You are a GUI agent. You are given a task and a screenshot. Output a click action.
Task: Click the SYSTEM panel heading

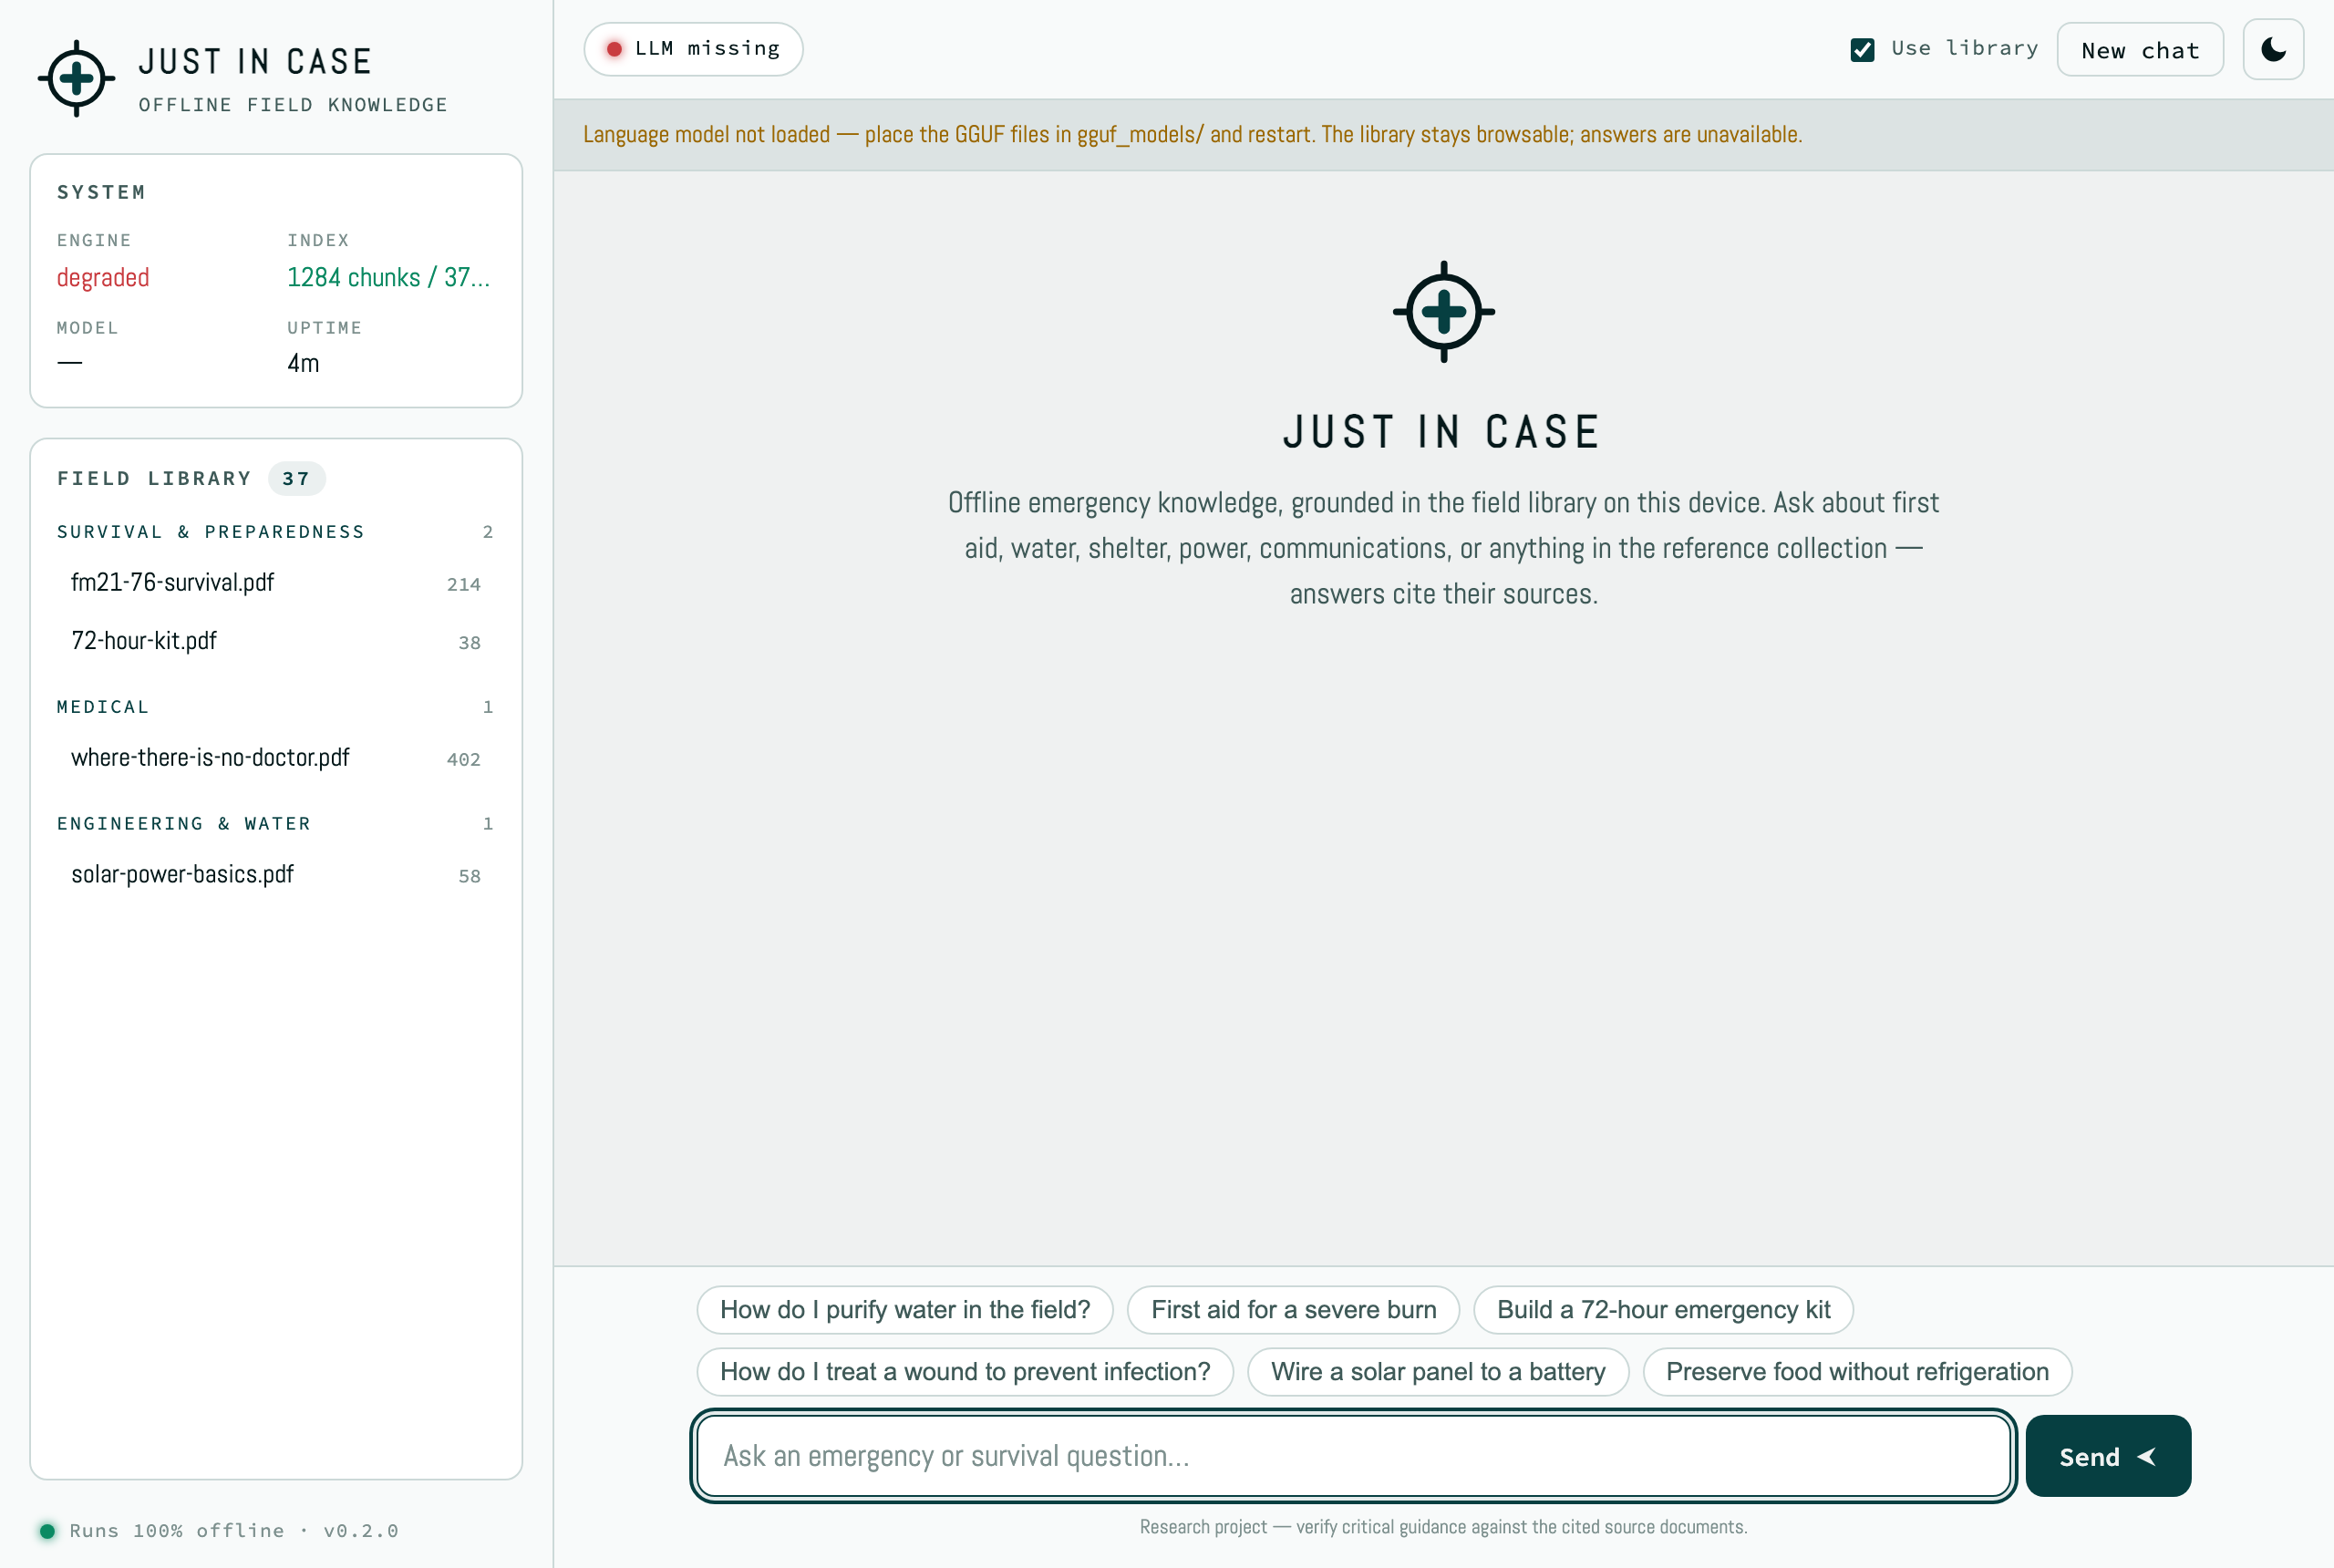102,192
